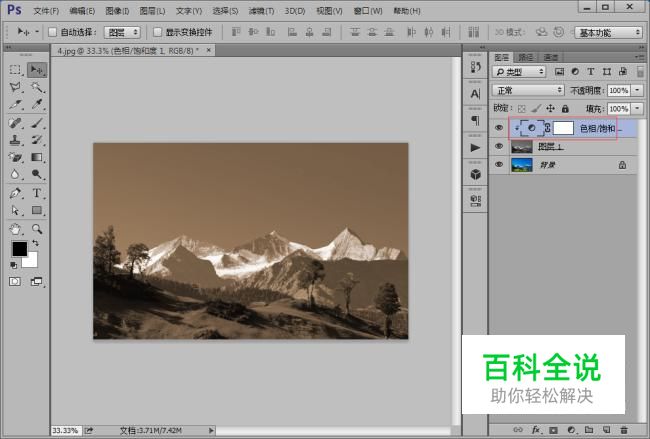Select the Healing Brush tool

click(x=15, y=123)
